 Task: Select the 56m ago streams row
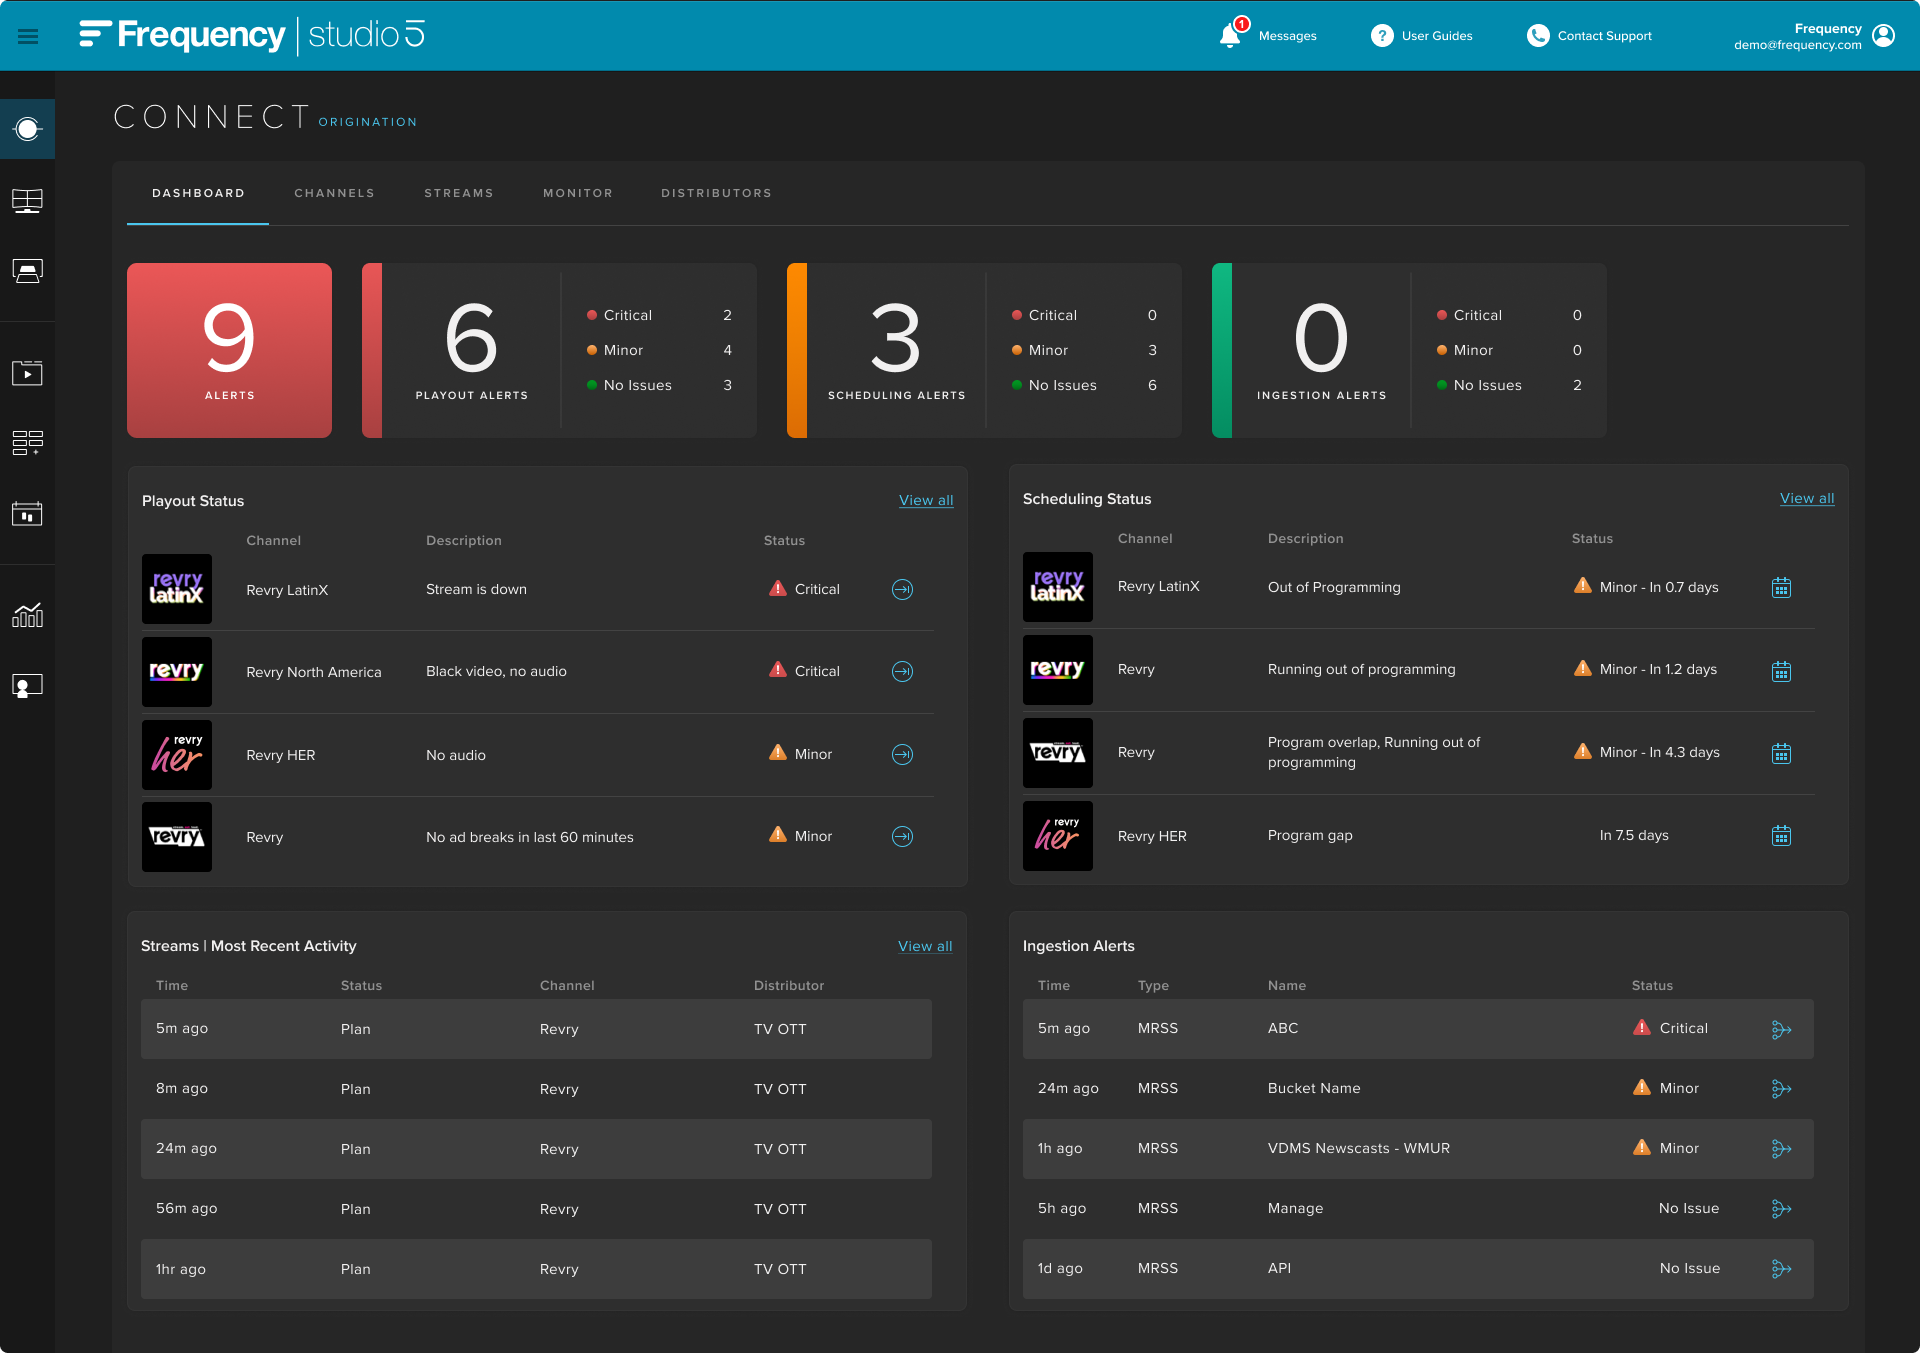(x=536, y=1209)
